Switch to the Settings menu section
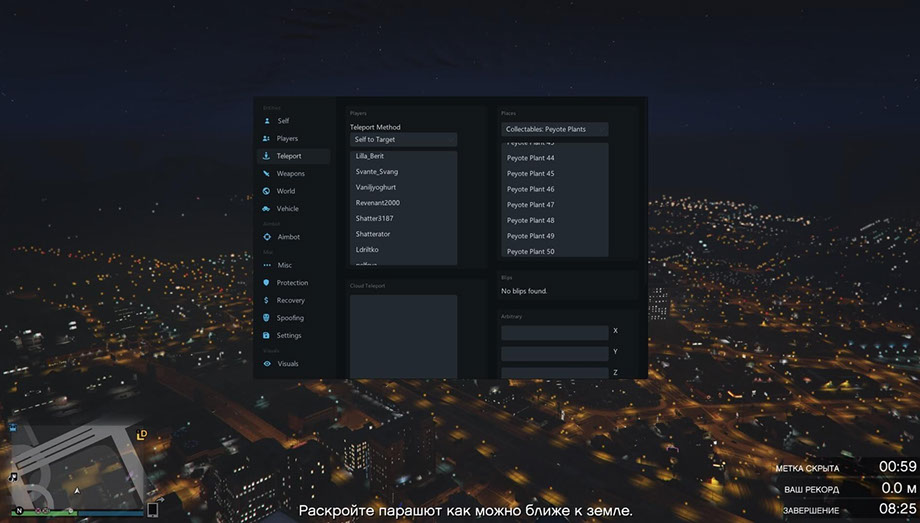Screen dimensions: 920x523 coord(288,336)
